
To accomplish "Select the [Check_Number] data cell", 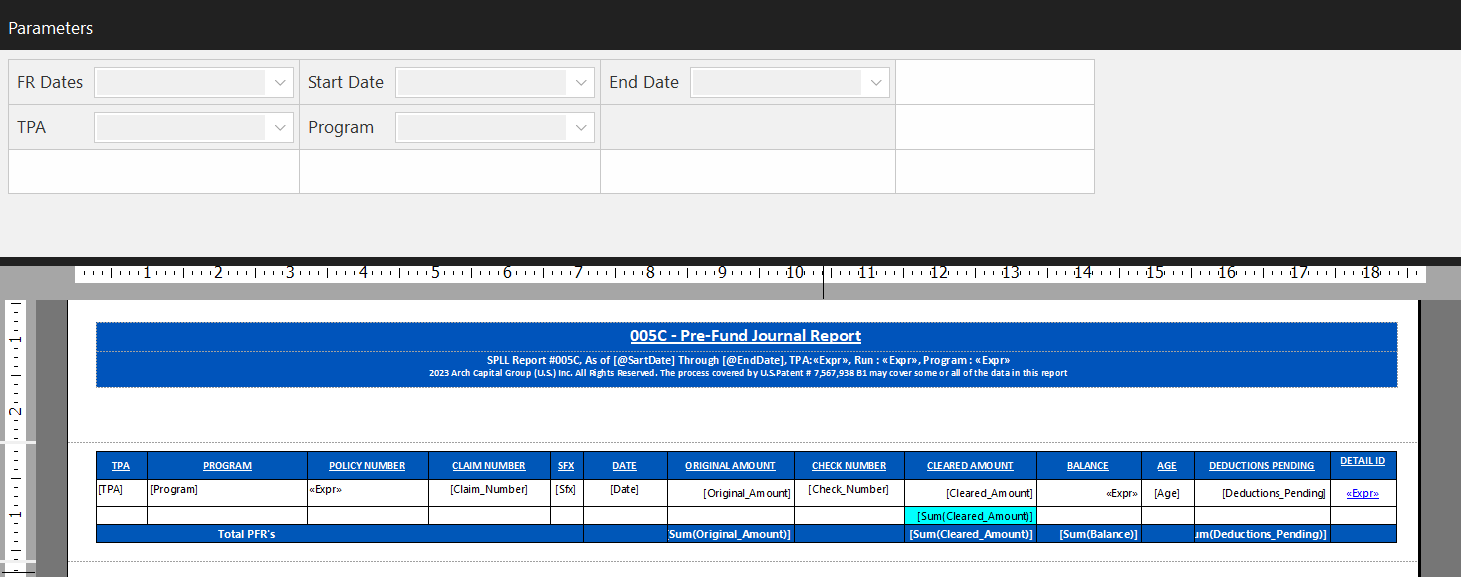I will (849, 493).
